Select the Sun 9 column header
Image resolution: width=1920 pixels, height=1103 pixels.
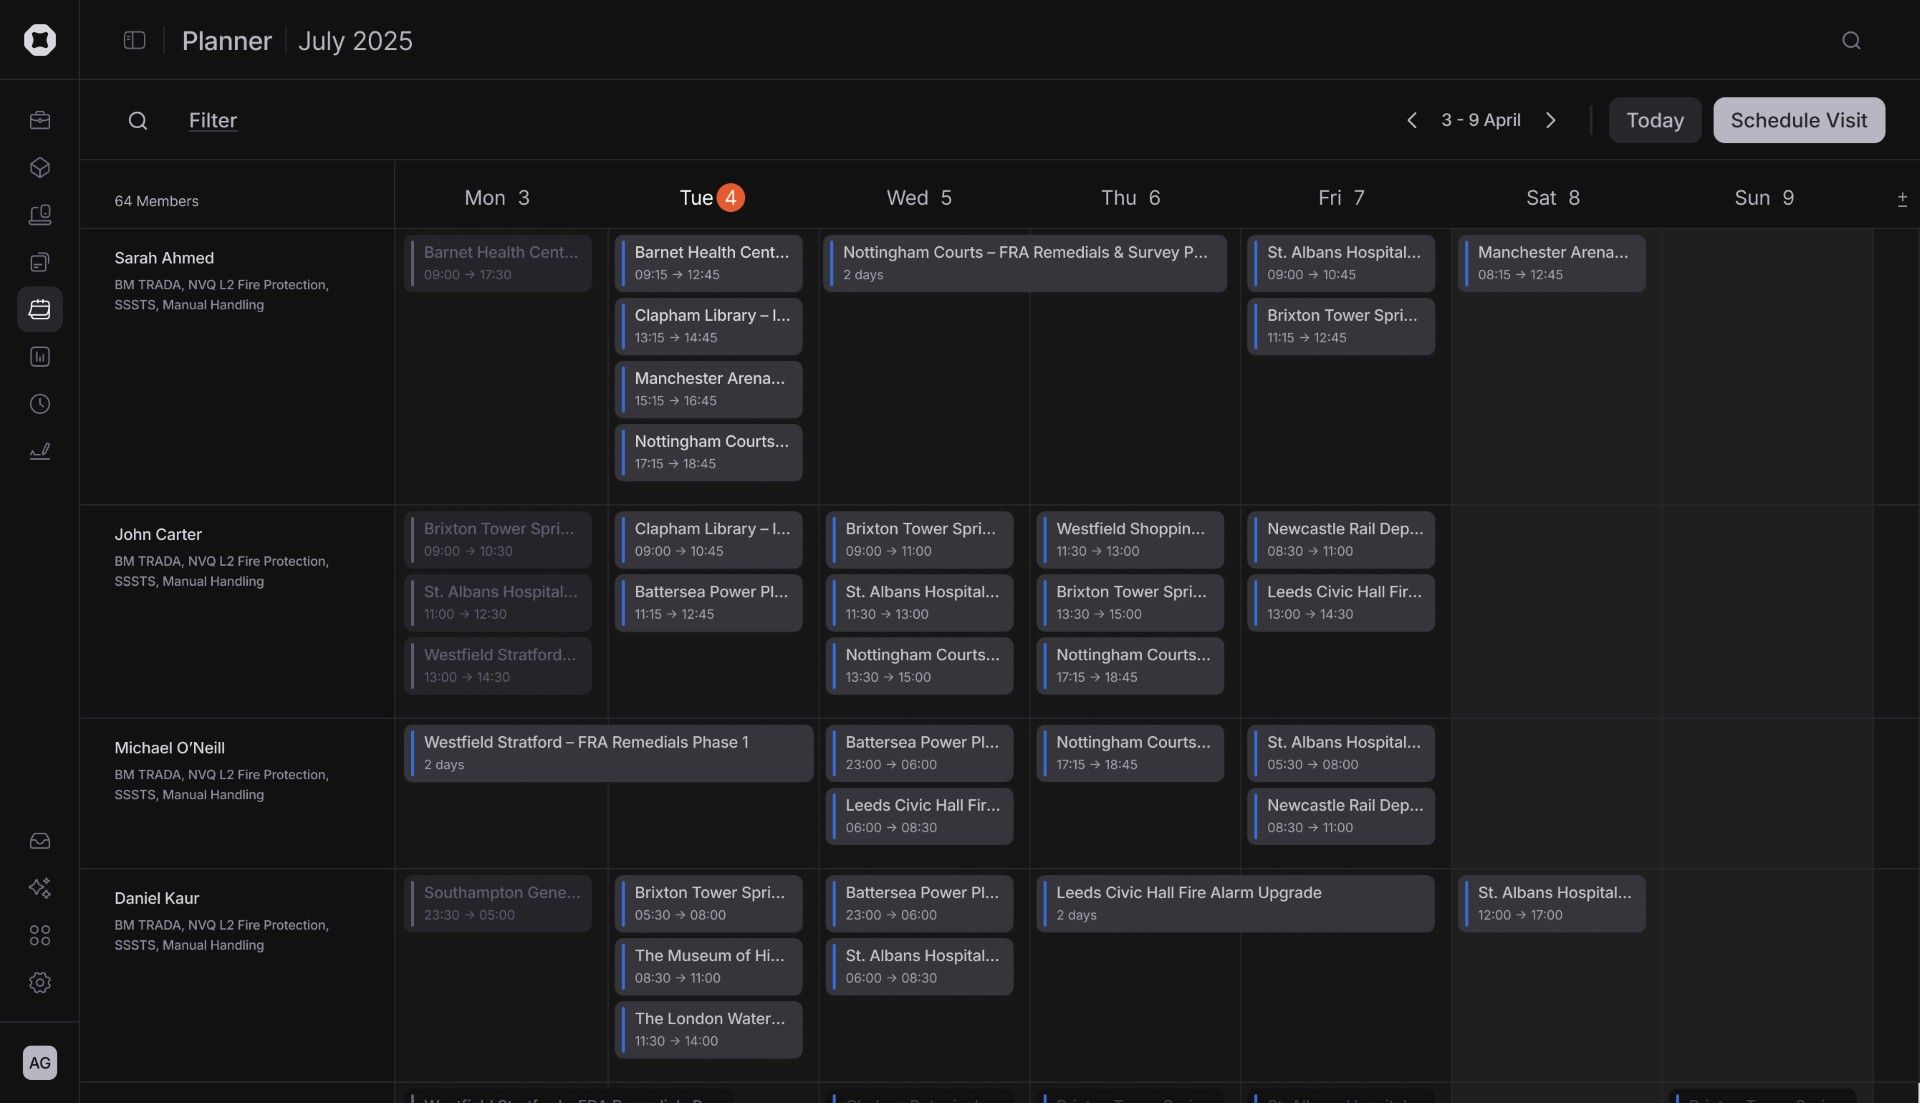click(x=1764, y=198)
